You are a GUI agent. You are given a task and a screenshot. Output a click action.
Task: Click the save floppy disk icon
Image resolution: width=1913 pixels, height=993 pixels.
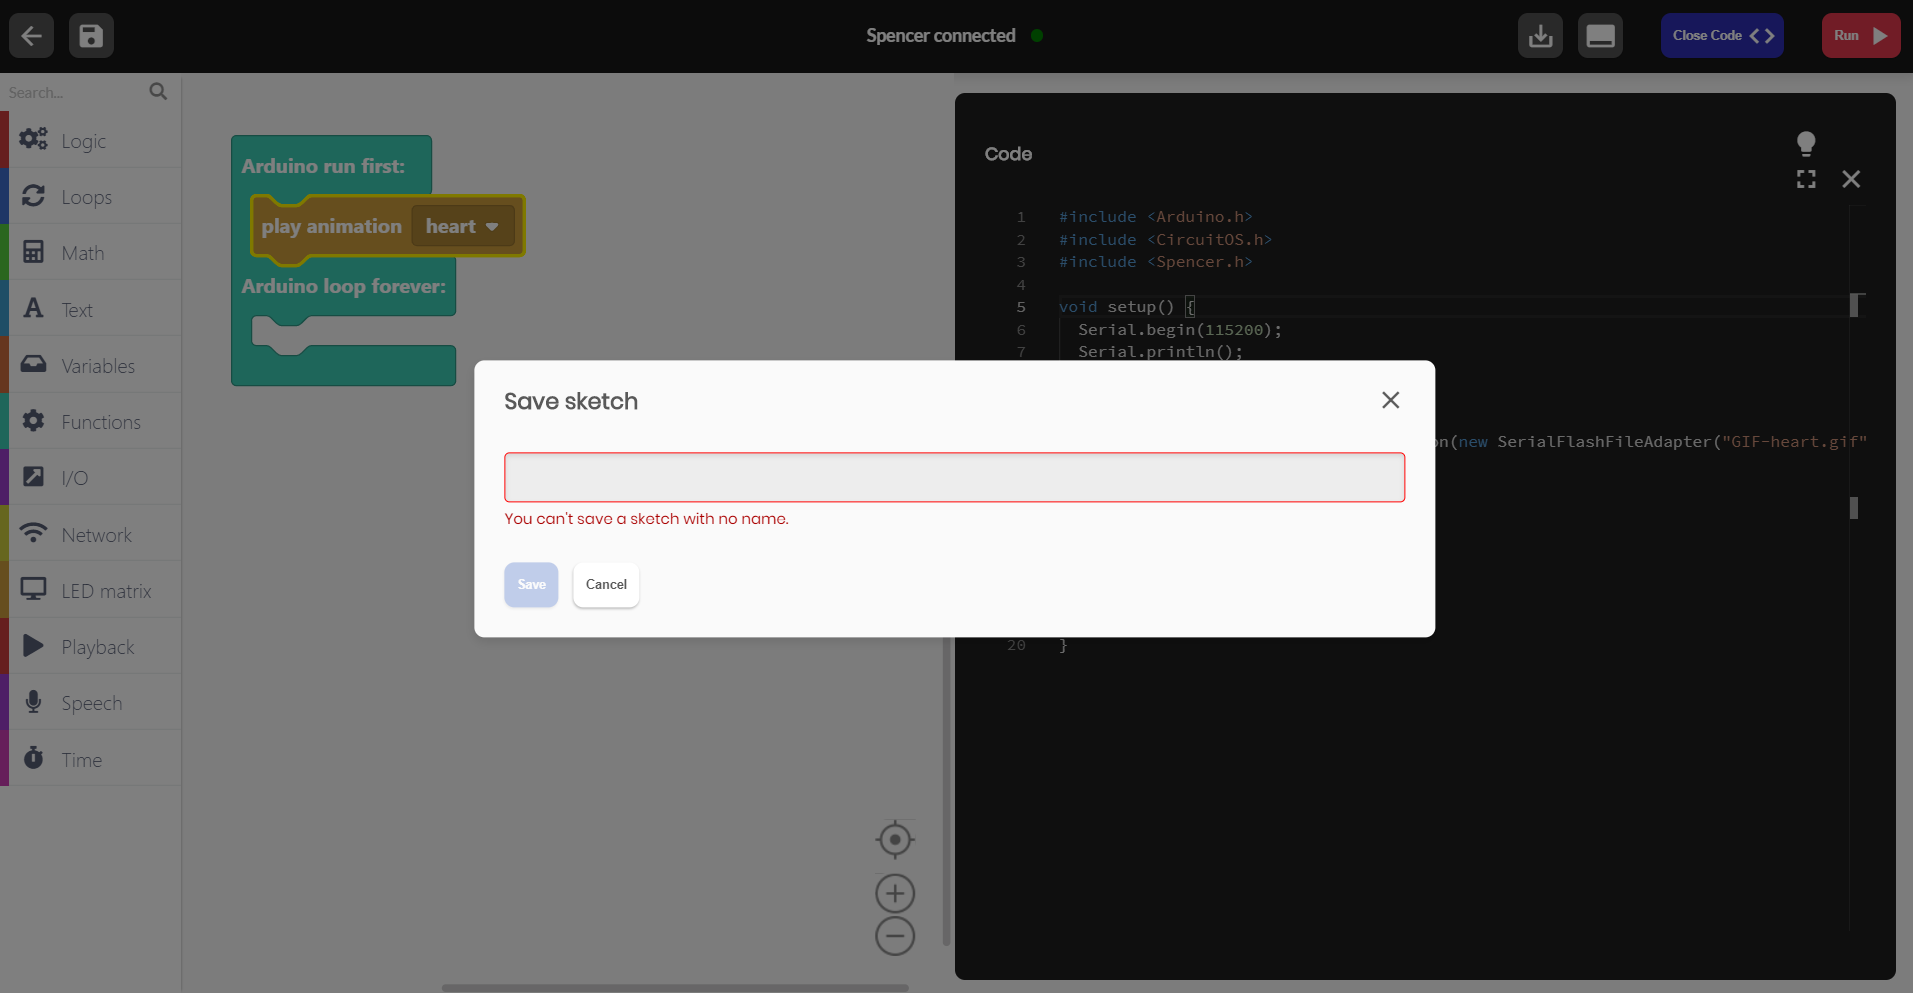(91, 36)
